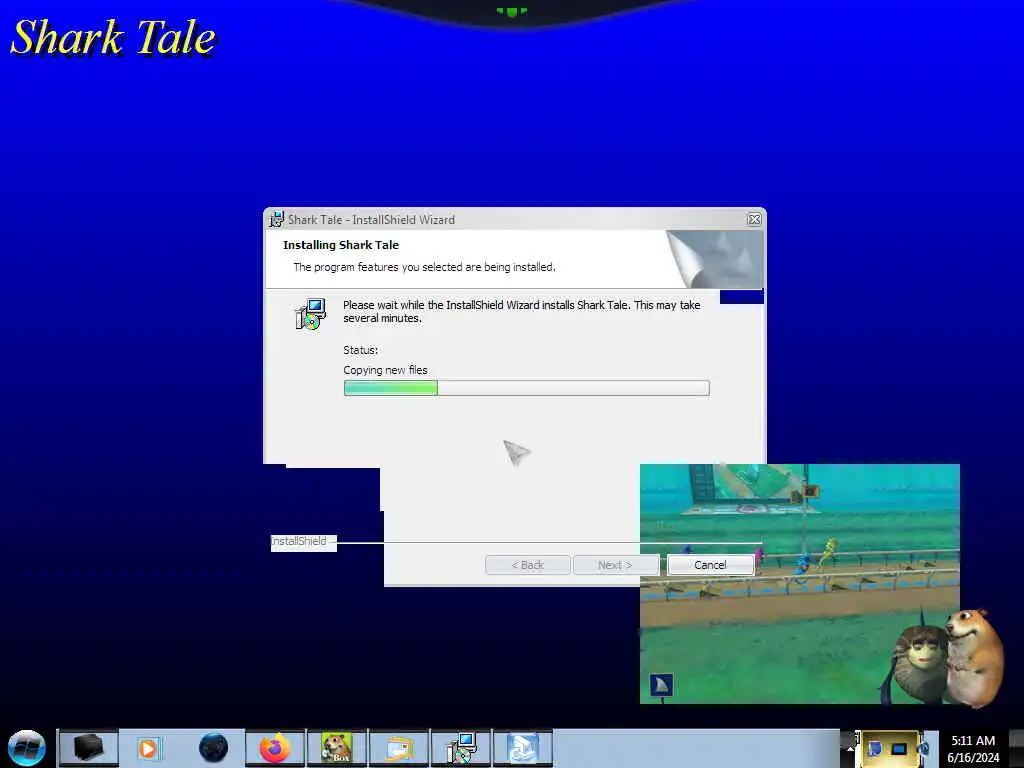Open the clock showing 5:11 AM
The width and height of the screenshot is (1024, 768).
[973, 749]
